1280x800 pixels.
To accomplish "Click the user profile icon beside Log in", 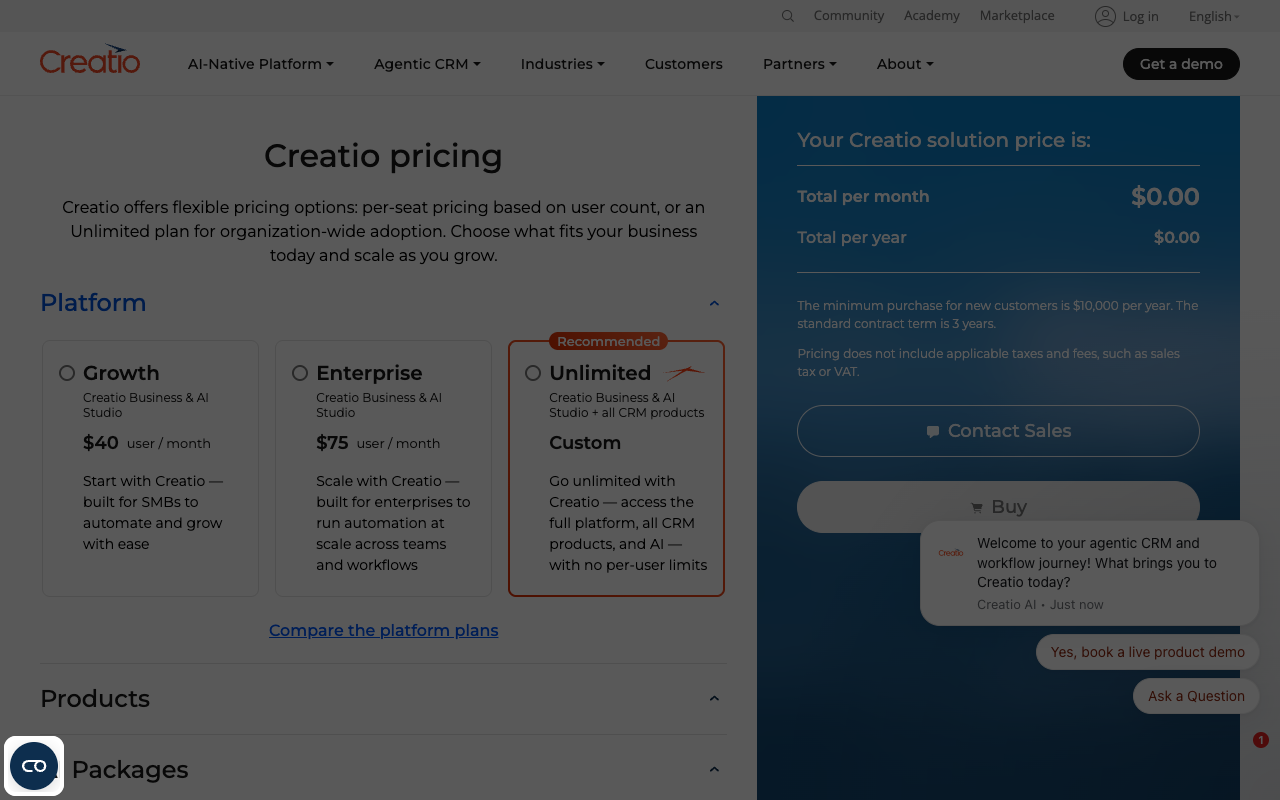I will point(1105,16).
